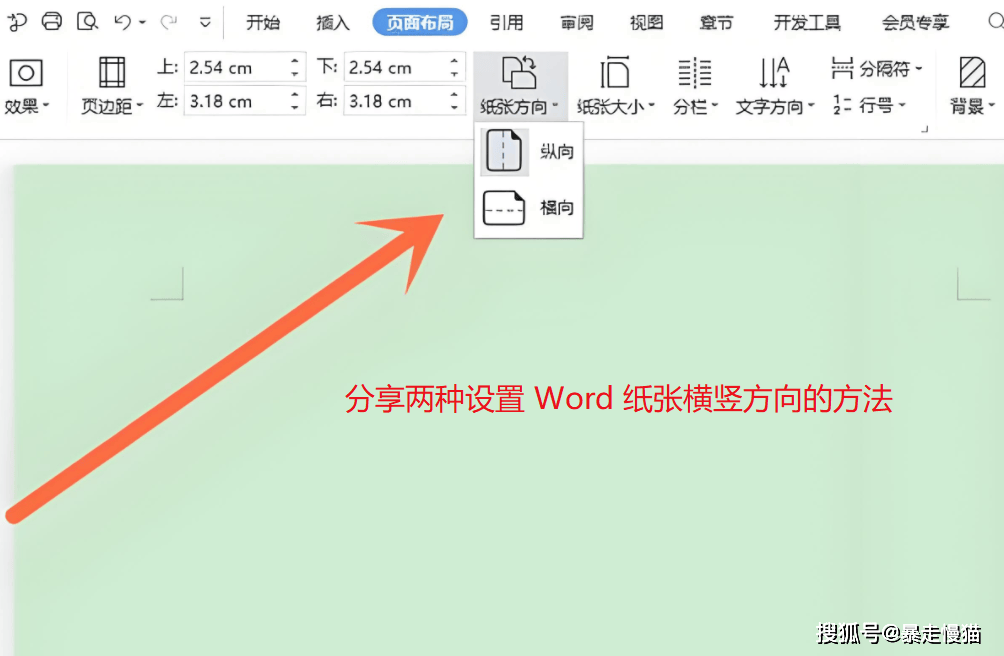
Task: Switch to the 开始 ribbon tab
Action: pos(262,22)
